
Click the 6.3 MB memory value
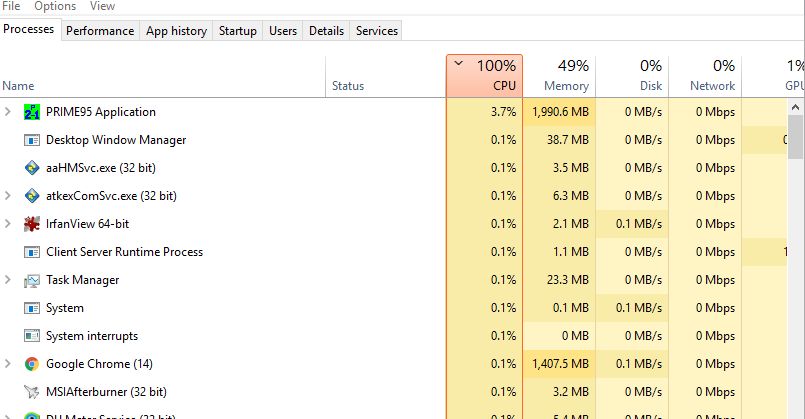pos(570,196)
